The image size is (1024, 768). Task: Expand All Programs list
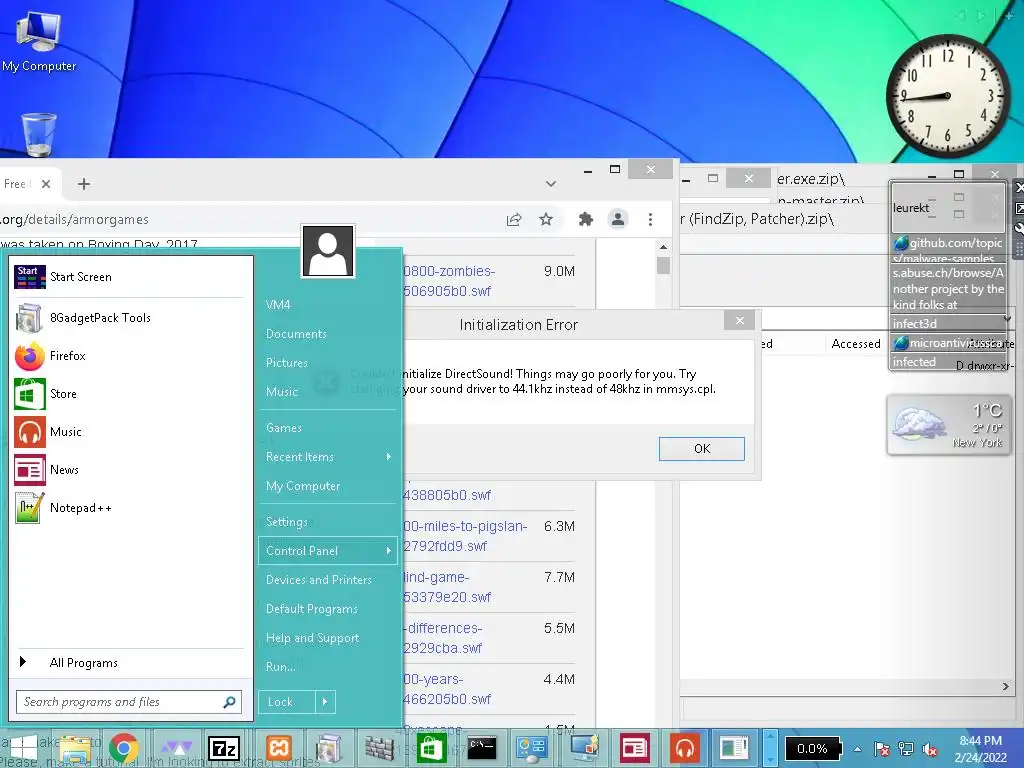129,663
